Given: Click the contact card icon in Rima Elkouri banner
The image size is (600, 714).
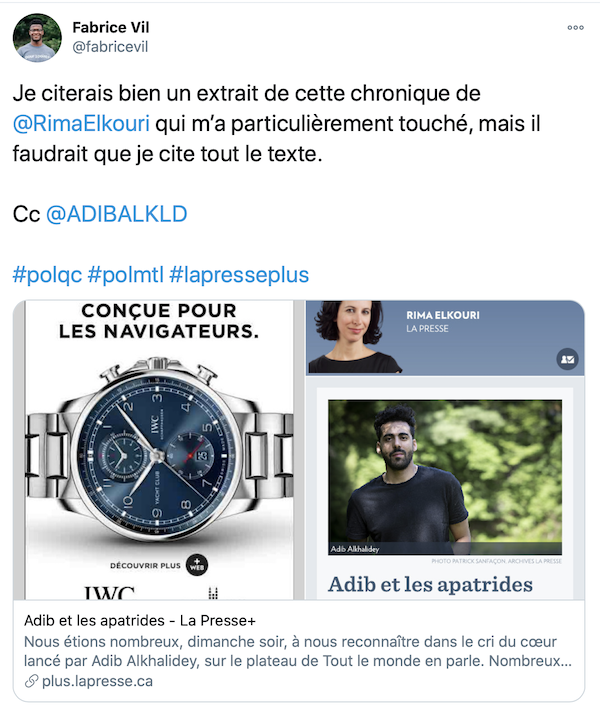Looking at the screenshot, I should point(567,359).
